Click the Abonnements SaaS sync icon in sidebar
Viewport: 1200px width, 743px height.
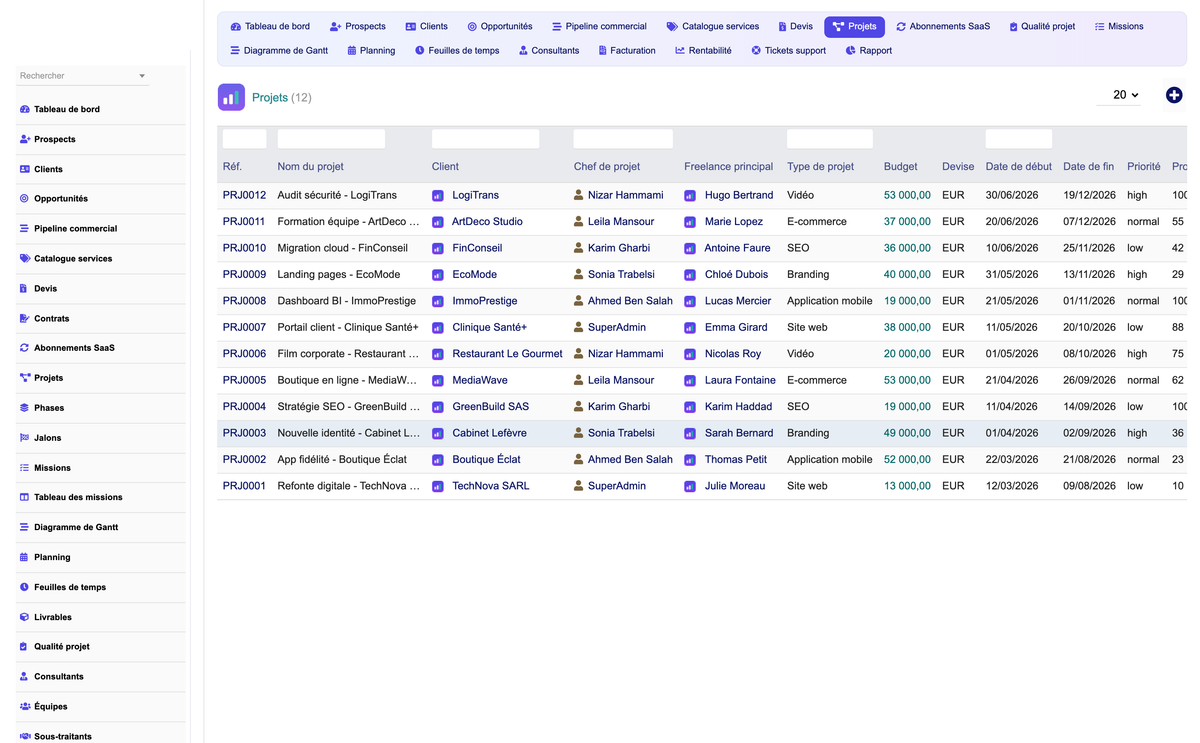coord(25,348)
